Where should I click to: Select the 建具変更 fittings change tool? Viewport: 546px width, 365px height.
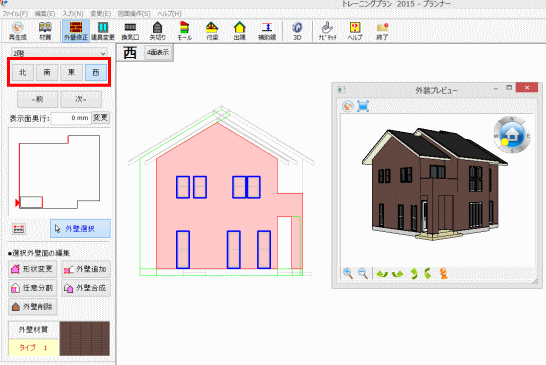coord(103,31)
